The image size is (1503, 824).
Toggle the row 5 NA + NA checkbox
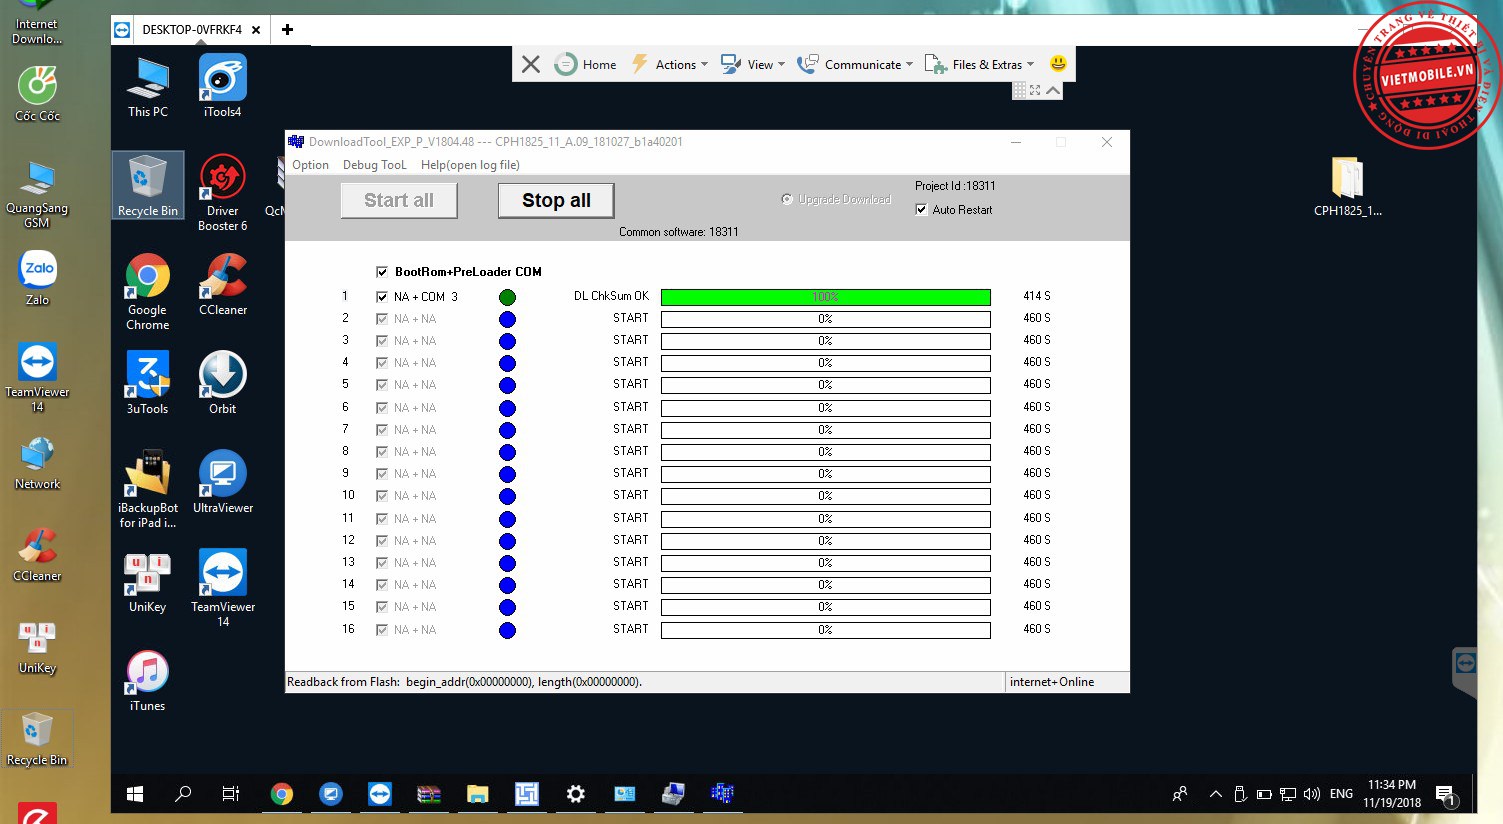tap(382, 385)
